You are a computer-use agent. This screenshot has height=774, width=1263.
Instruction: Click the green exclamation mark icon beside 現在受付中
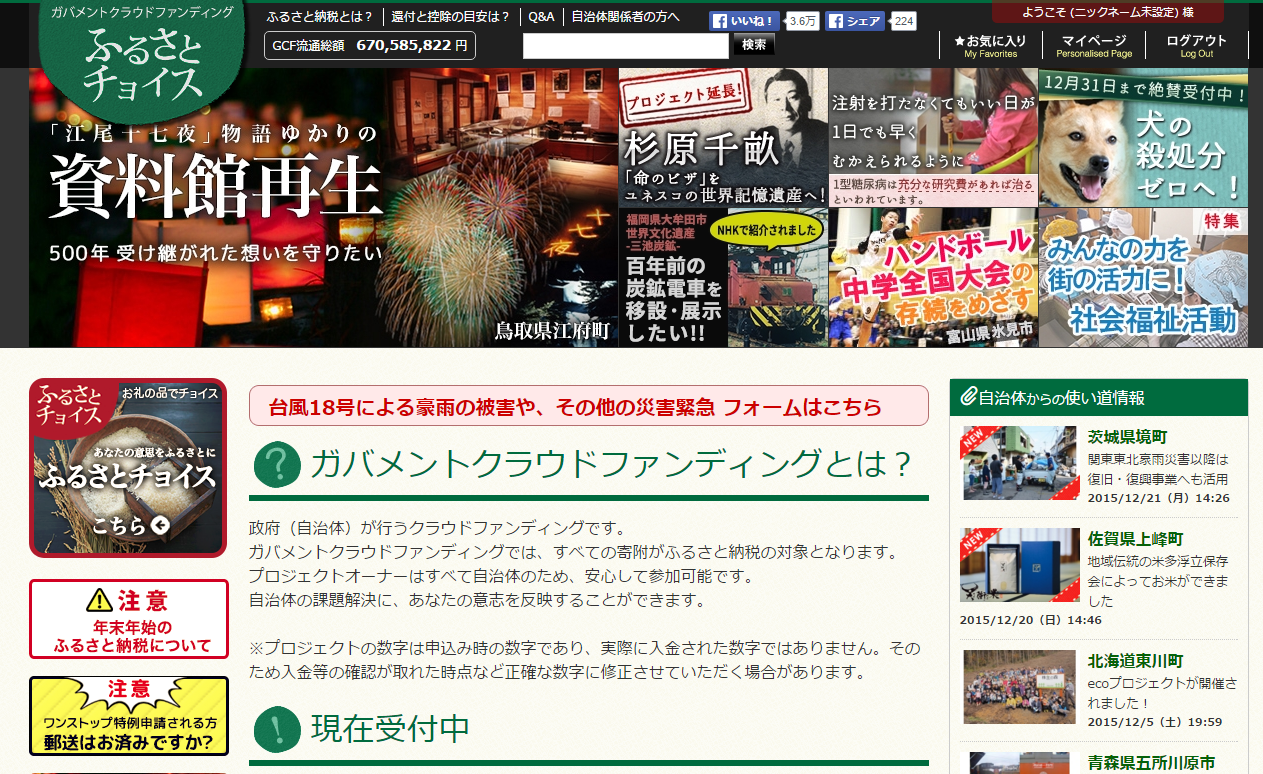tap(277, 729)
